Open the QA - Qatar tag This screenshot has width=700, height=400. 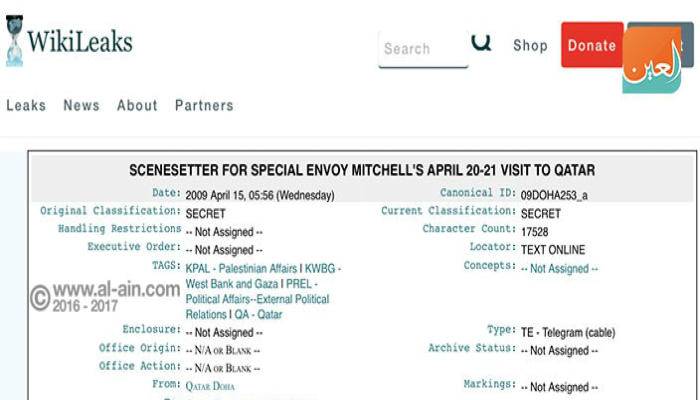click(x=258, y=315)
